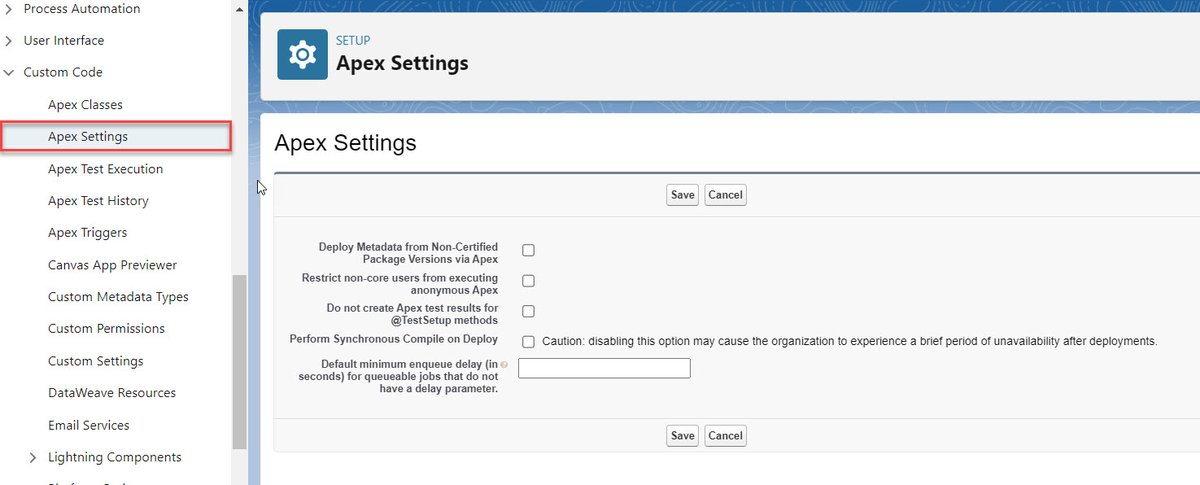
Task: Open Apex Classes in the sidebar
Action: click(x=85, y=105)
